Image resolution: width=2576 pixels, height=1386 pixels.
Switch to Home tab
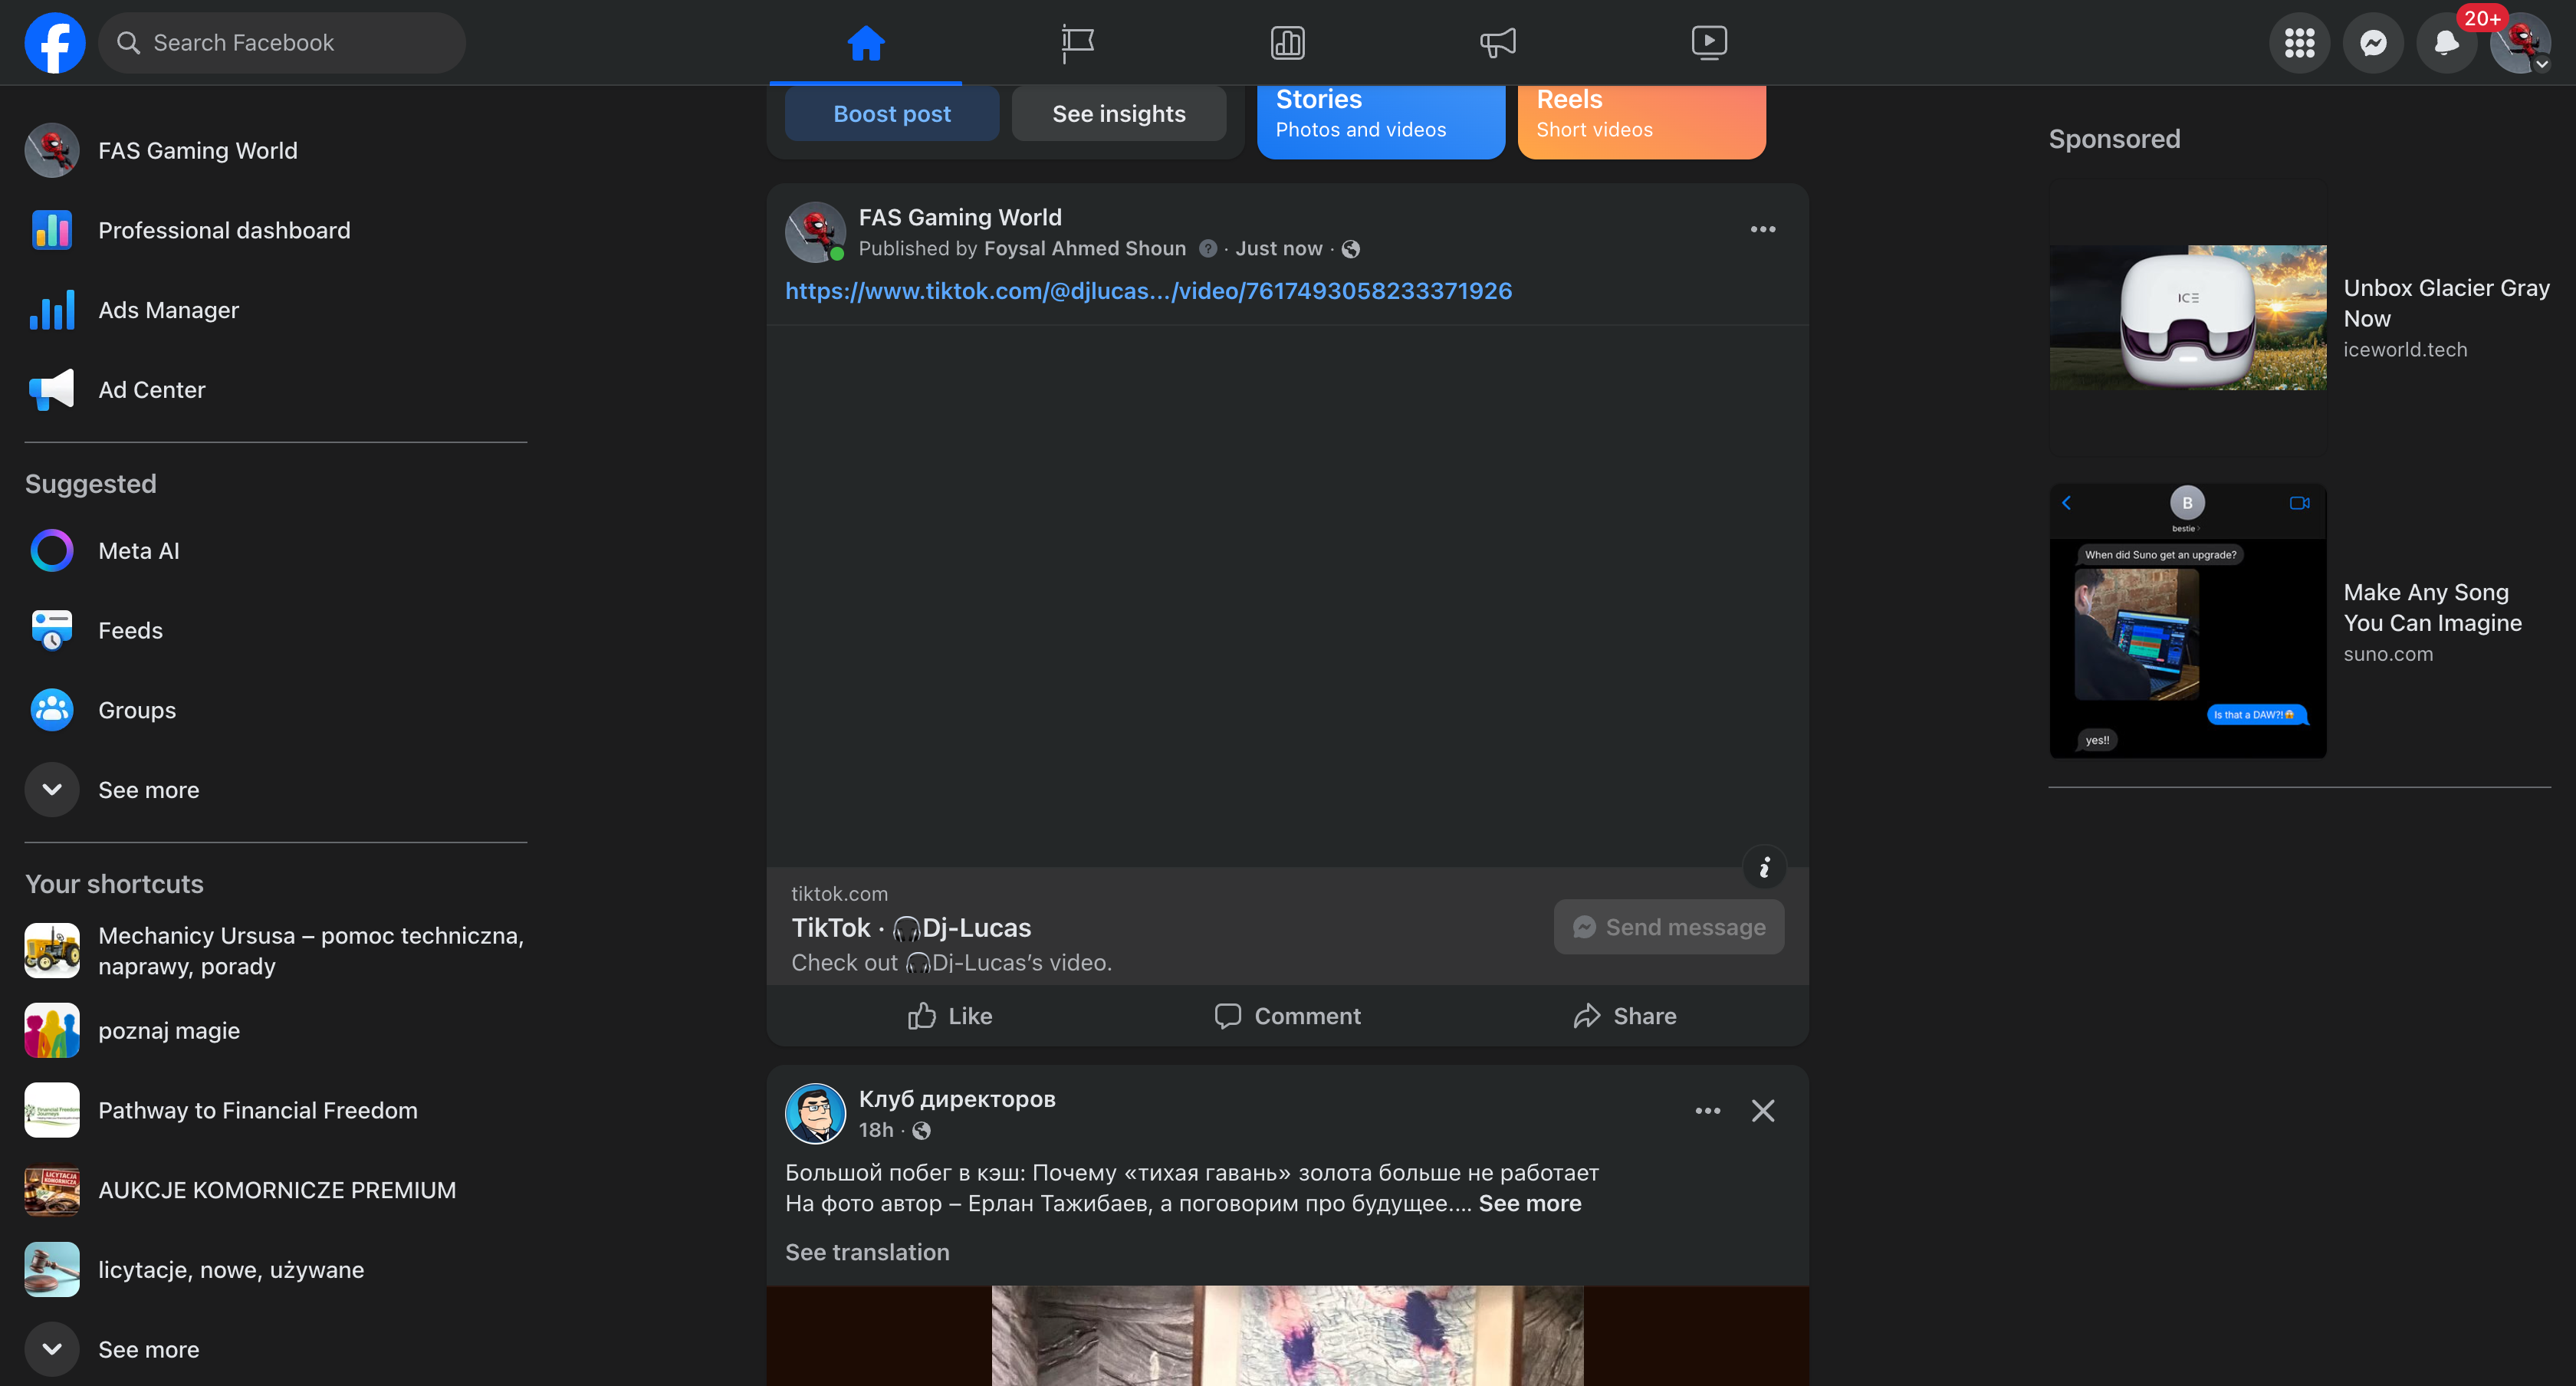click(865, 43)
